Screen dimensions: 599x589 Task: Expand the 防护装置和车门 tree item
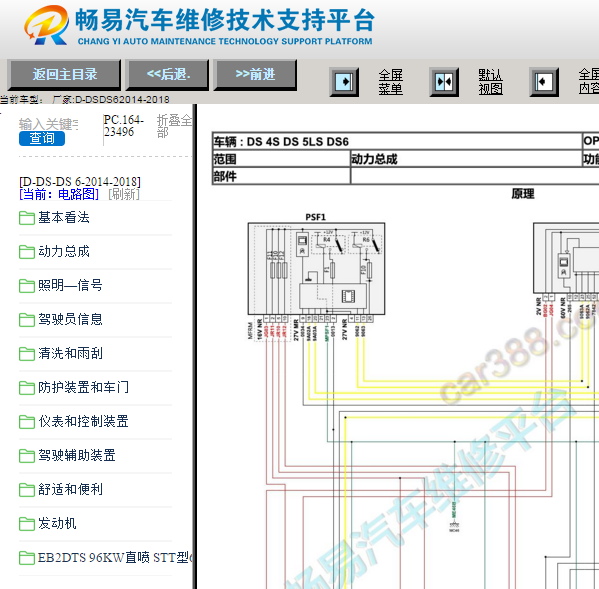(83, 388)
